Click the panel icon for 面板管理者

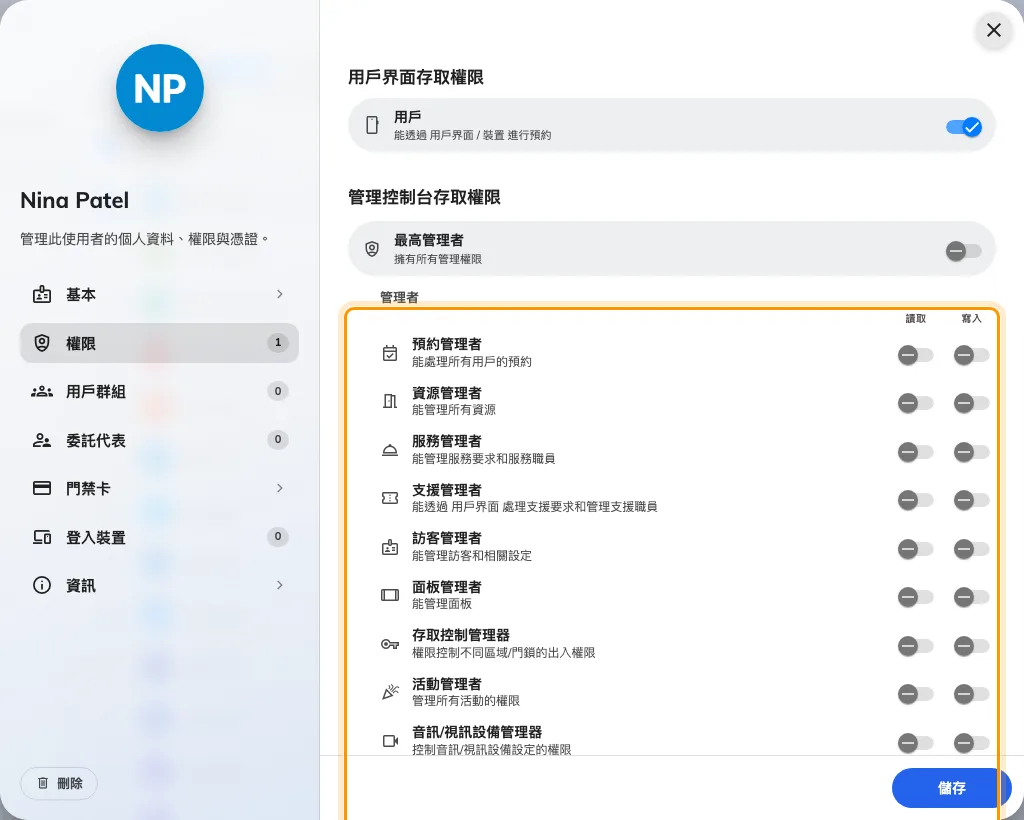(390, 595)
